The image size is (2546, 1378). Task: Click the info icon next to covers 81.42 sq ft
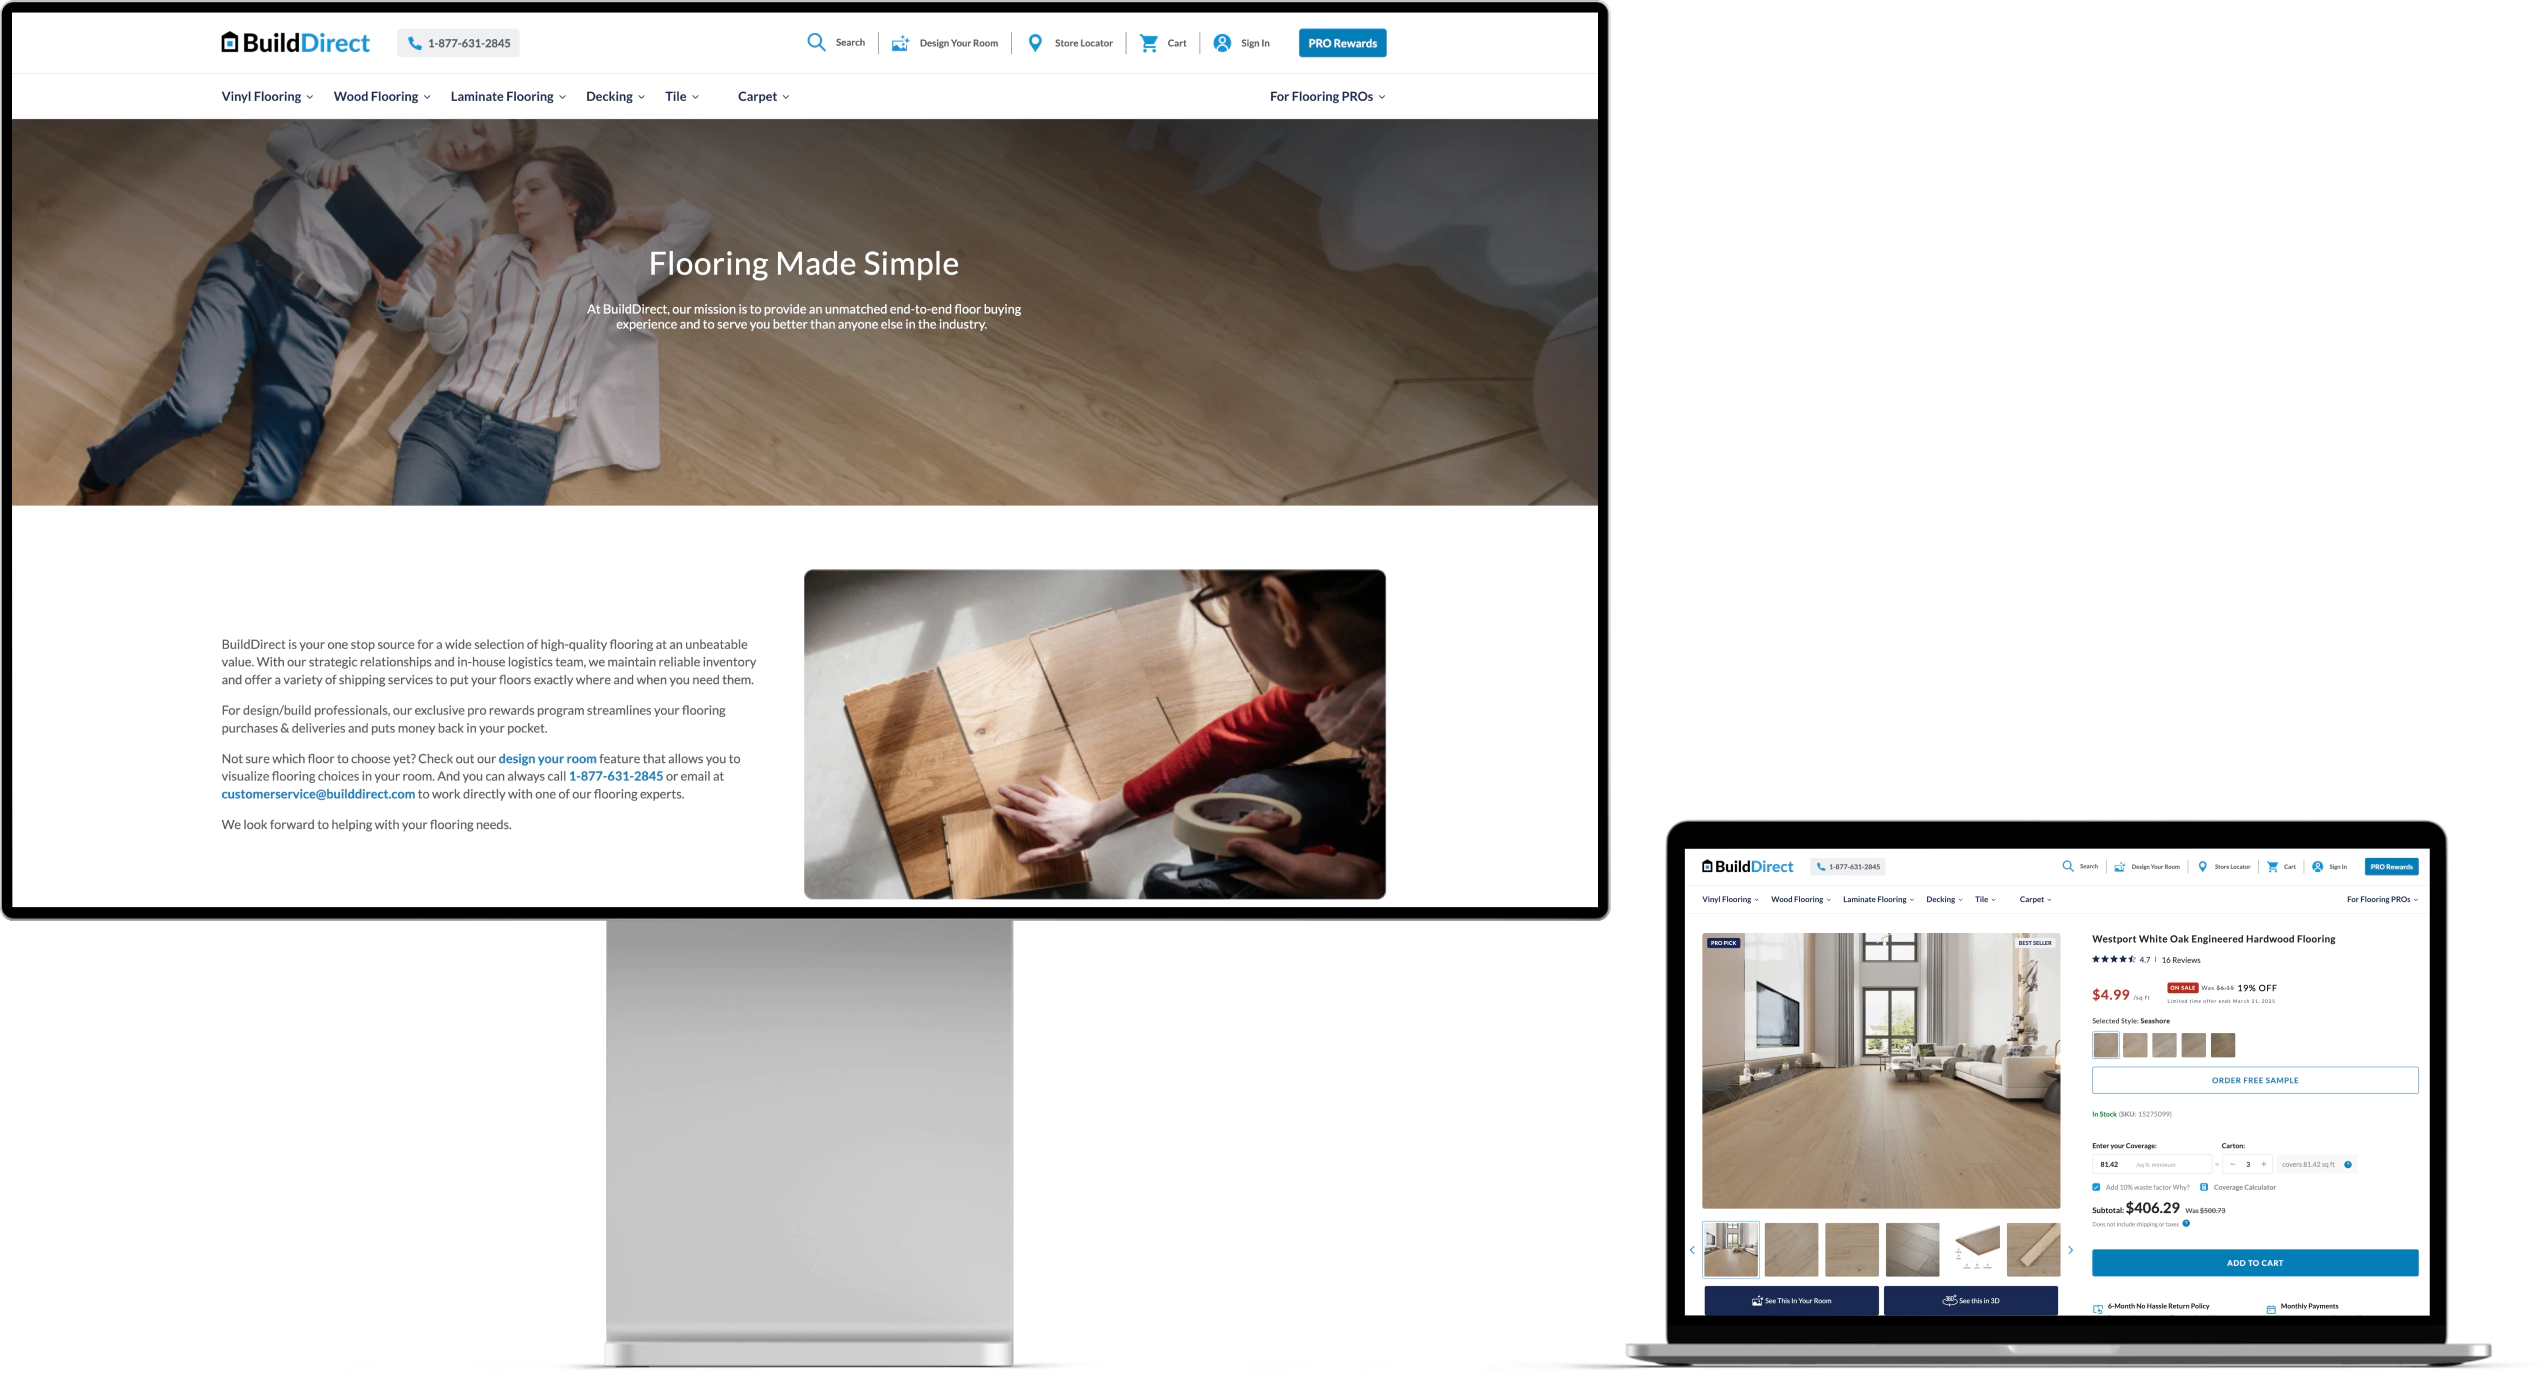click(x=2347, y=1164)
